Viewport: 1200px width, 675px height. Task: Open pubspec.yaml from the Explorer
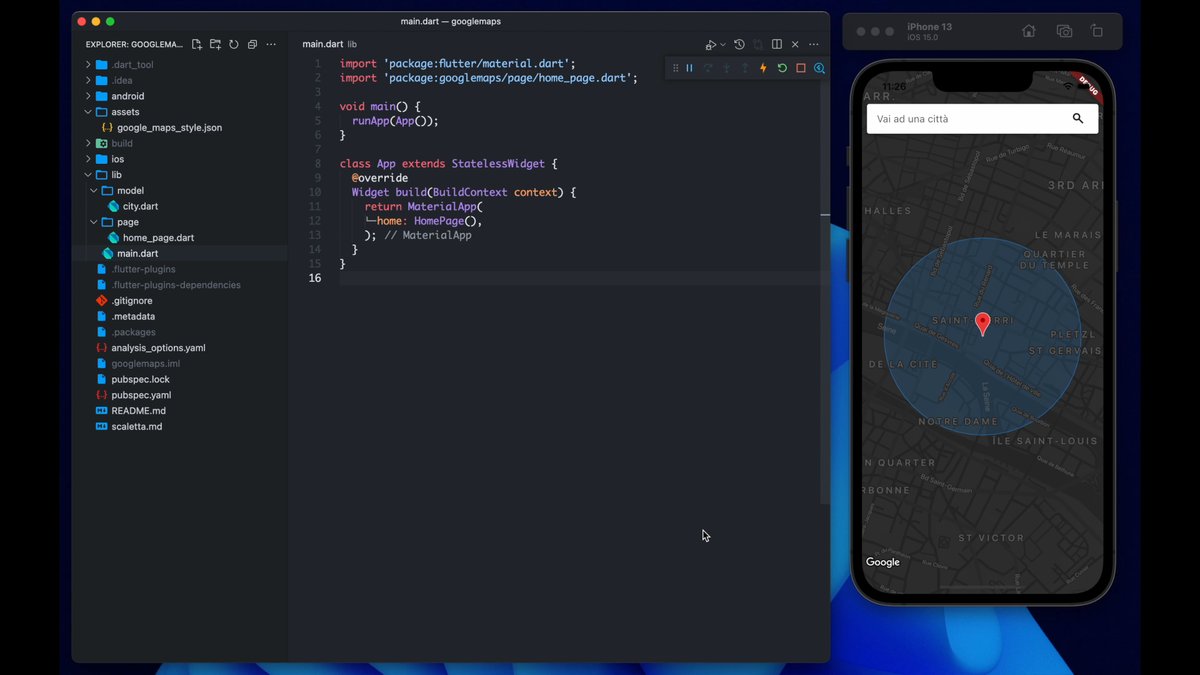pos(141,395)
